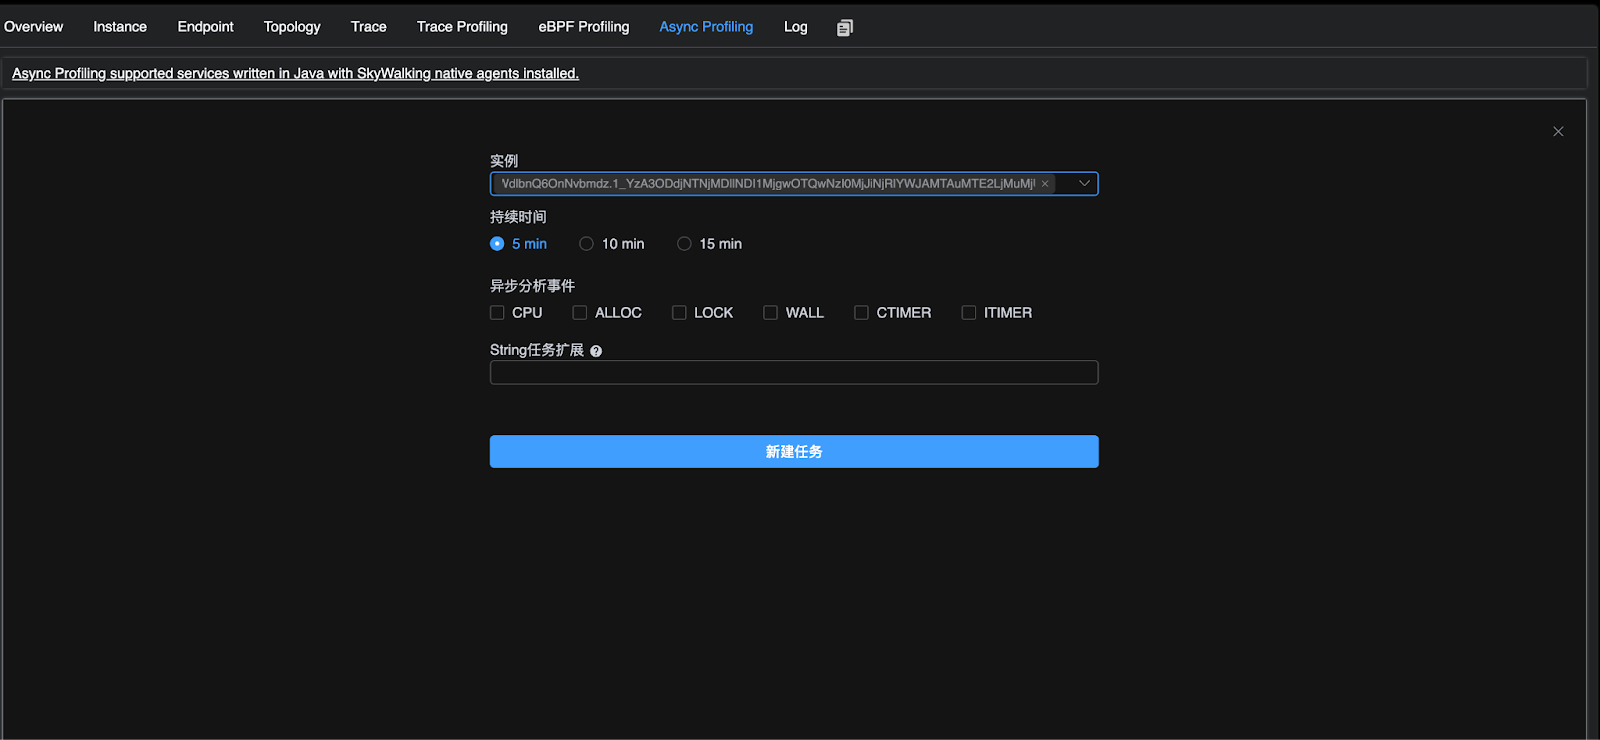Viewport: 1600px width, 740px height.
Task: Select the 10 min duration option
Action: tap(587, 244)
